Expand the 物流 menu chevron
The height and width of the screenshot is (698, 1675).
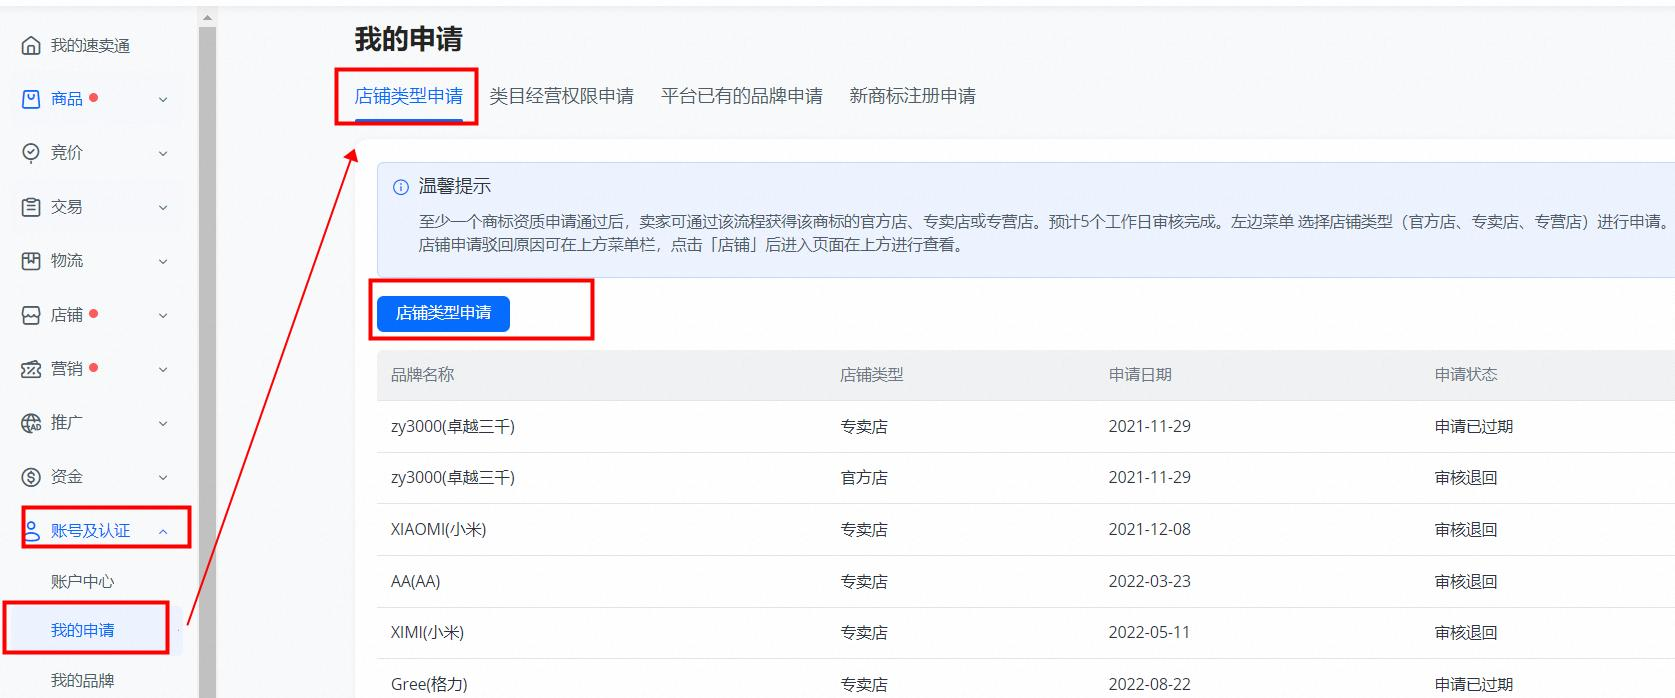[163, 262]
